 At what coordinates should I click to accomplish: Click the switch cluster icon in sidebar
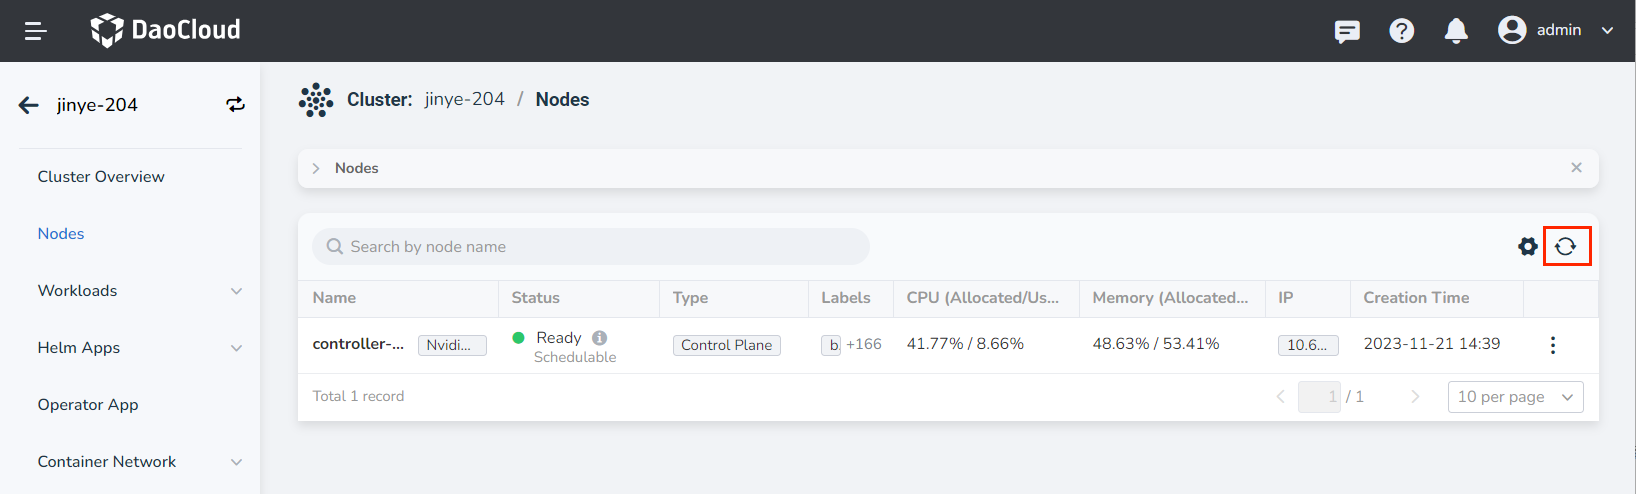point(235,105)
